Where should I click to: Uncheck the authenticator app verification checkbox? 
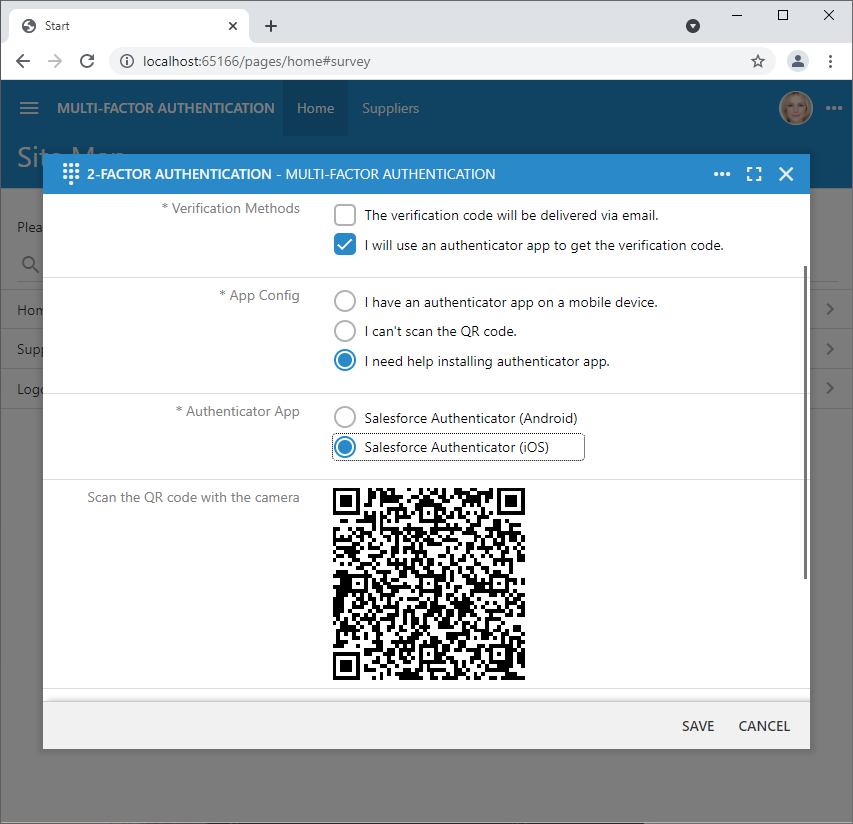344,244
